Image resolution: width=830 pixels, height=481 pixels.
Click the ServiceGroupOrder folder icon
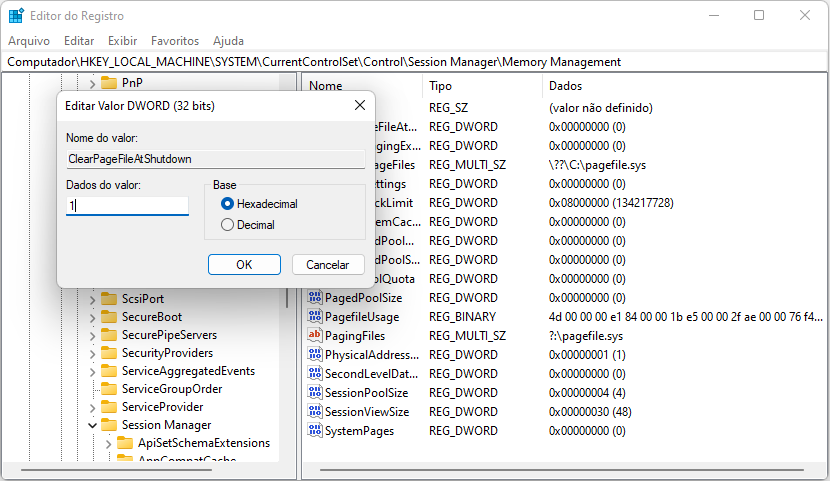pos(109,389)
